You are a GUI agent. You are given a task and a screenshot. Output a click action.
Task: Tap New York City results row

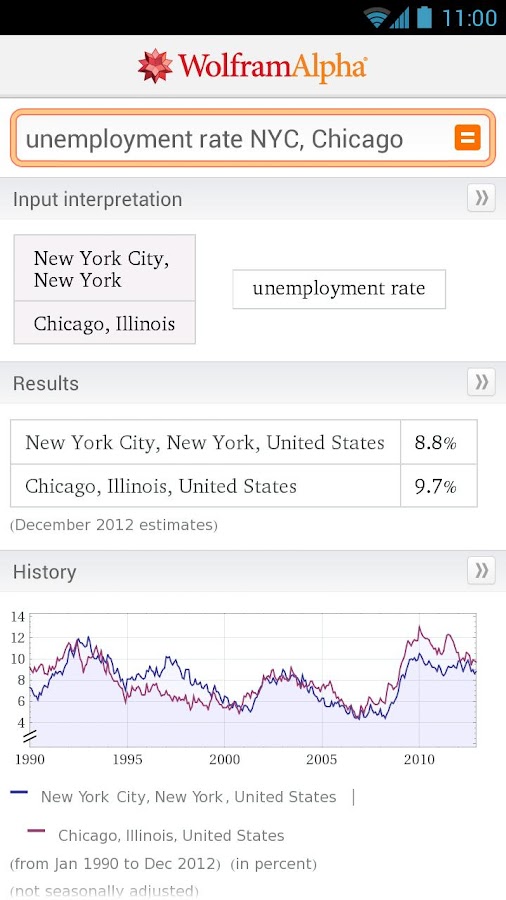(244, 442)
